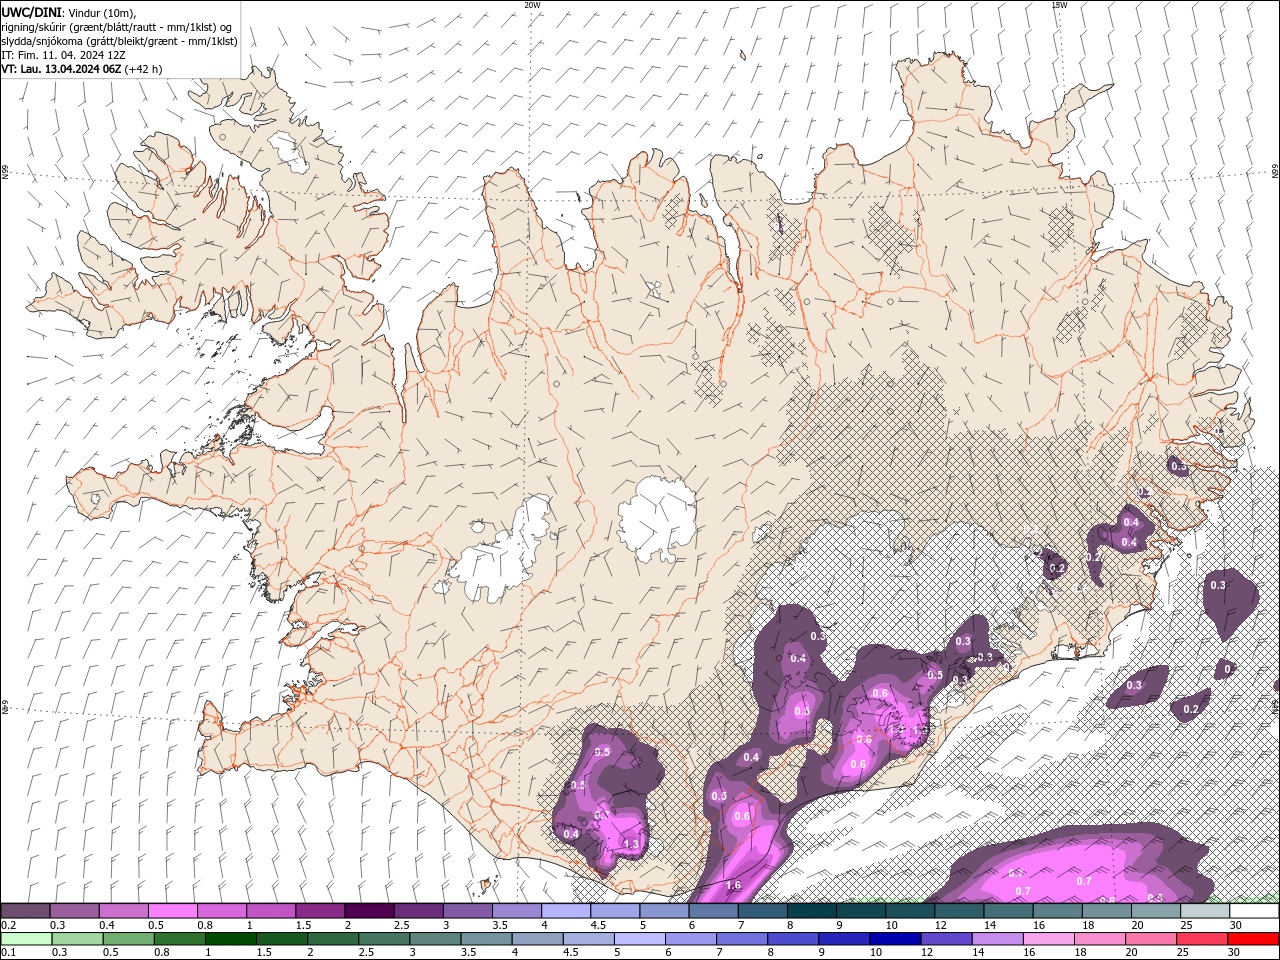Pick the upper-row legend swatch labeled 0.8

coord(222,910)
